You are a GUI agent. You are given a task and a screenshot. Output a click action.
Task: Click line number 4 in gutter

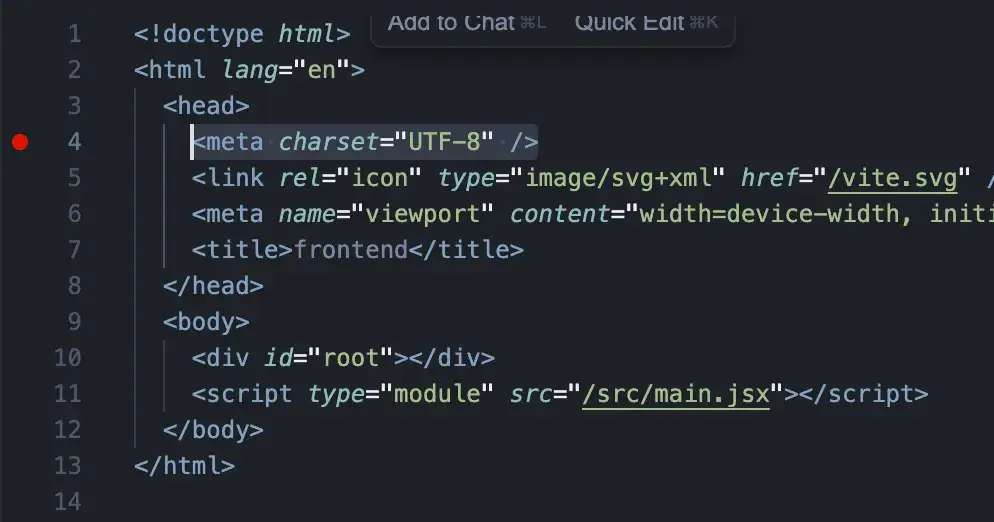[x=75, y=142]
